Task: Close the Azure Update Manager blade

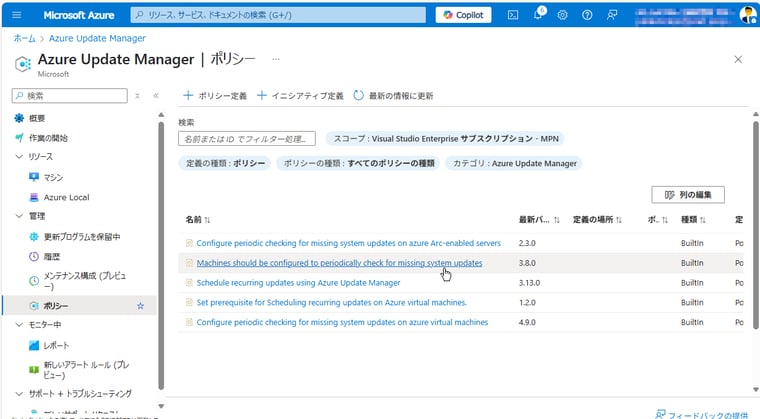Action: coord(738,59)
